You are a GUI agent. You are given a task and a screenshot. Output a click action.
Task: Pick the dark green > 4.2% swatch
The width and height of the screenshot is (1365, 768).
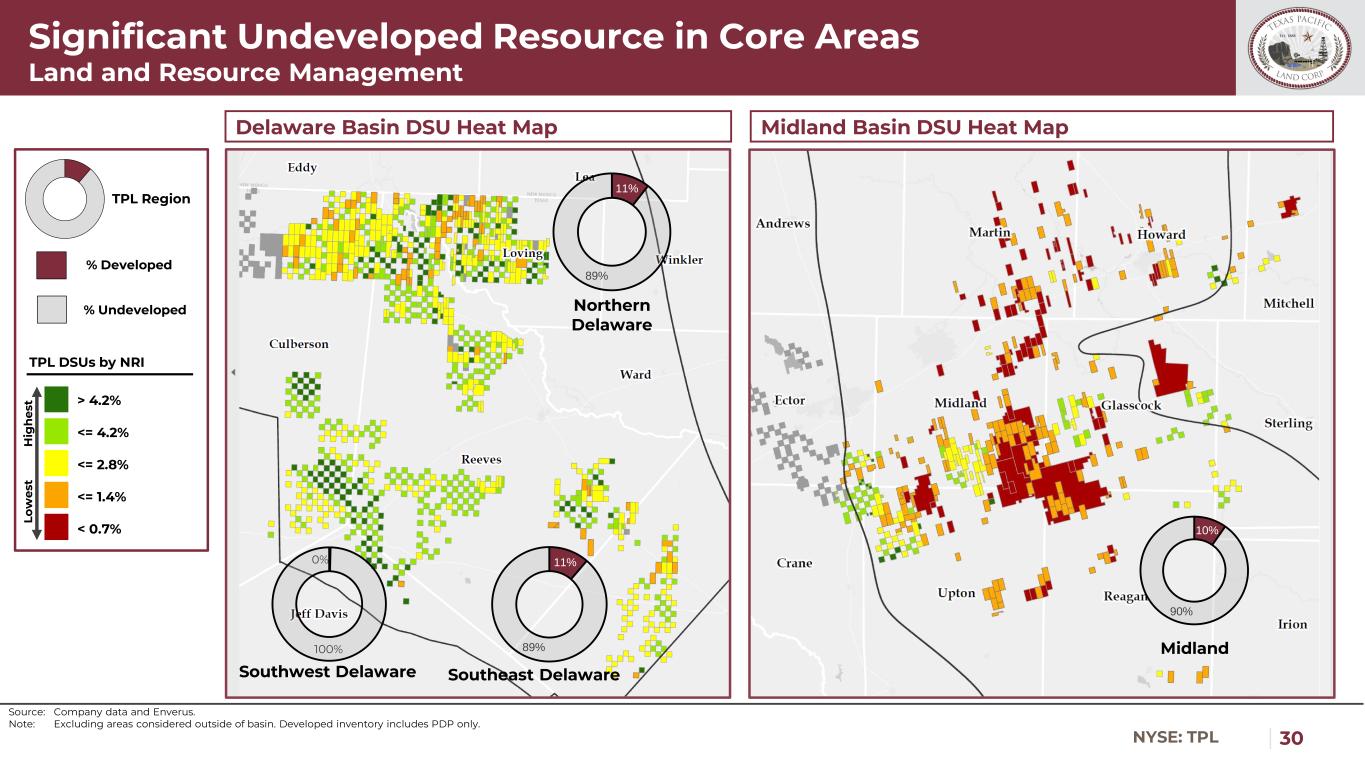click(x=56, y=401)
